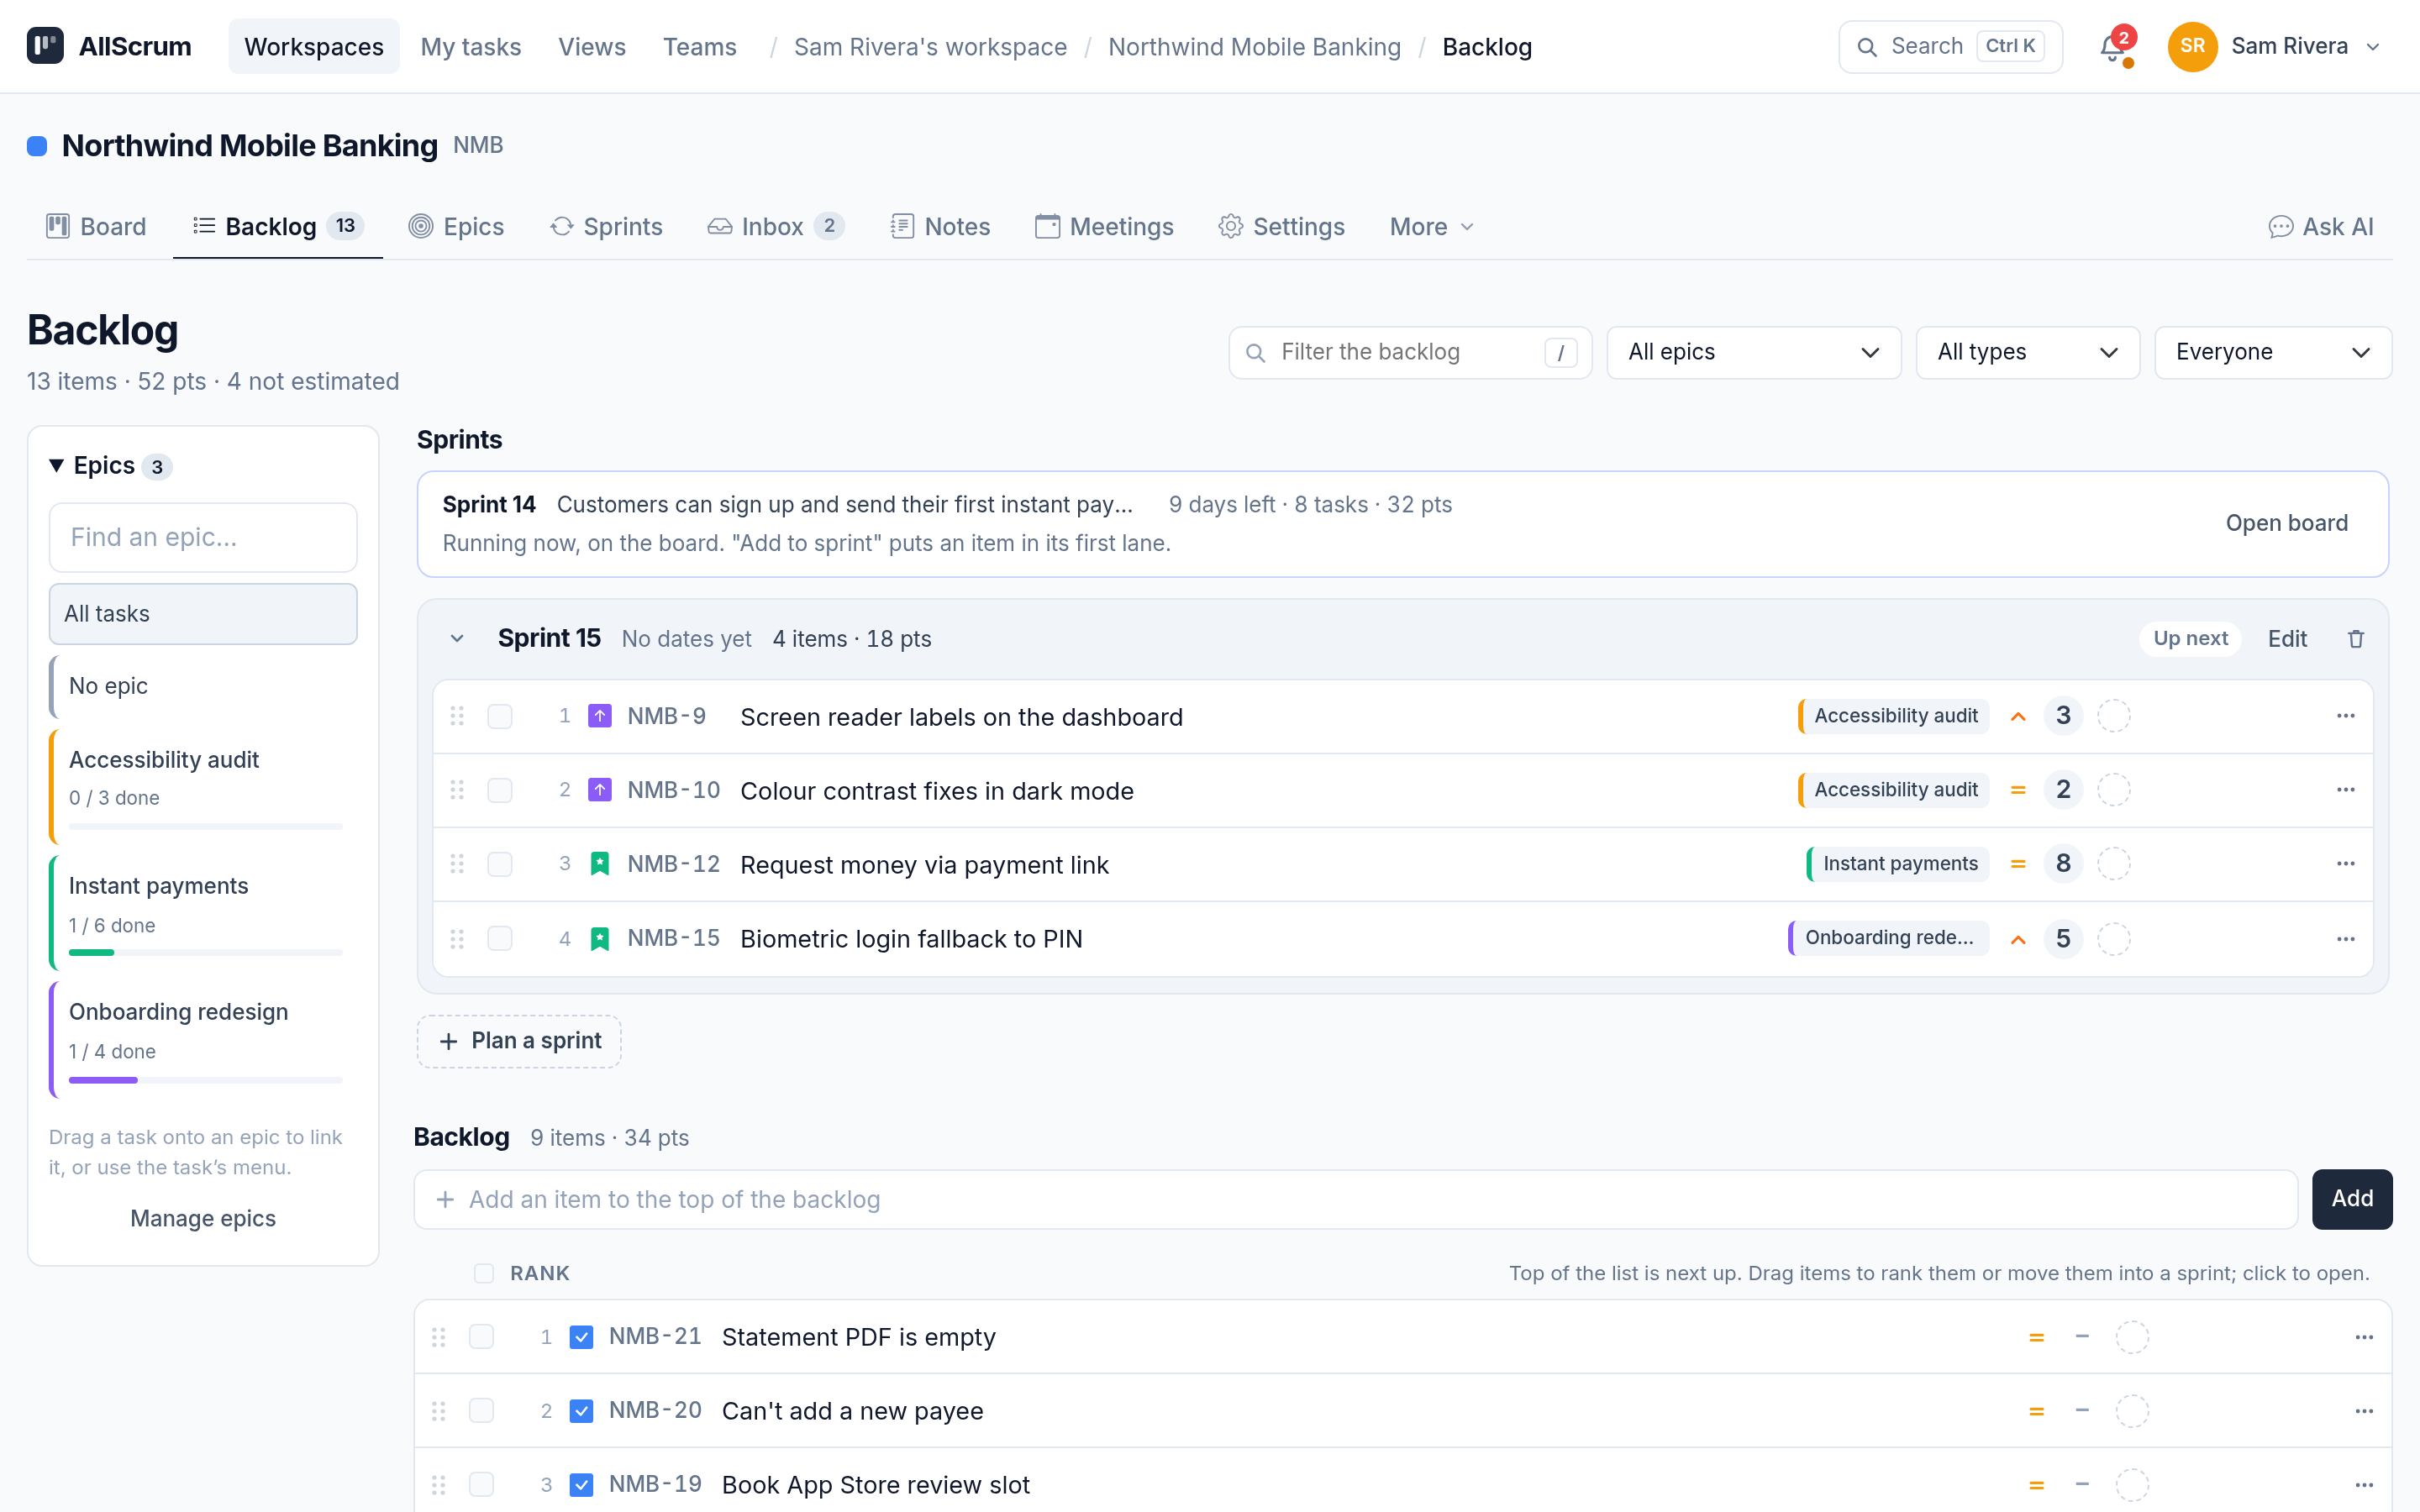Open the All epics dropdown

click(x=1753, y=352)
